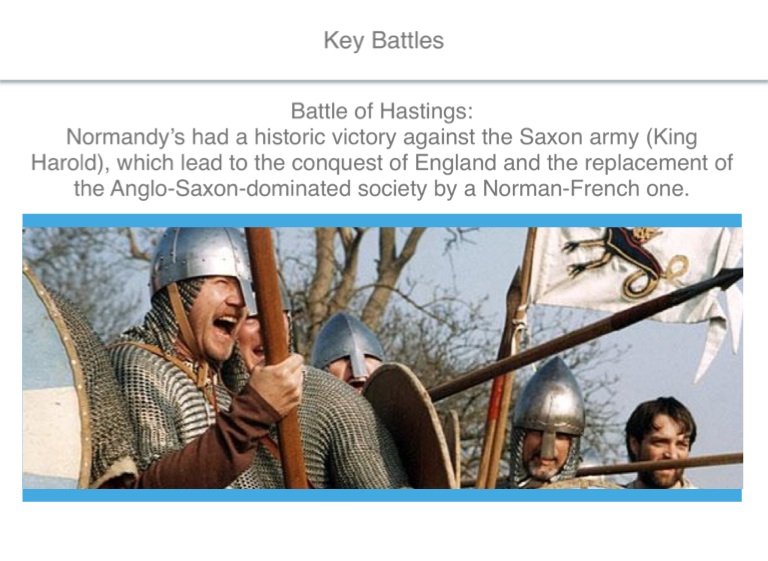
Task: Click the blank white area below the photo
Action: (383, 530)
